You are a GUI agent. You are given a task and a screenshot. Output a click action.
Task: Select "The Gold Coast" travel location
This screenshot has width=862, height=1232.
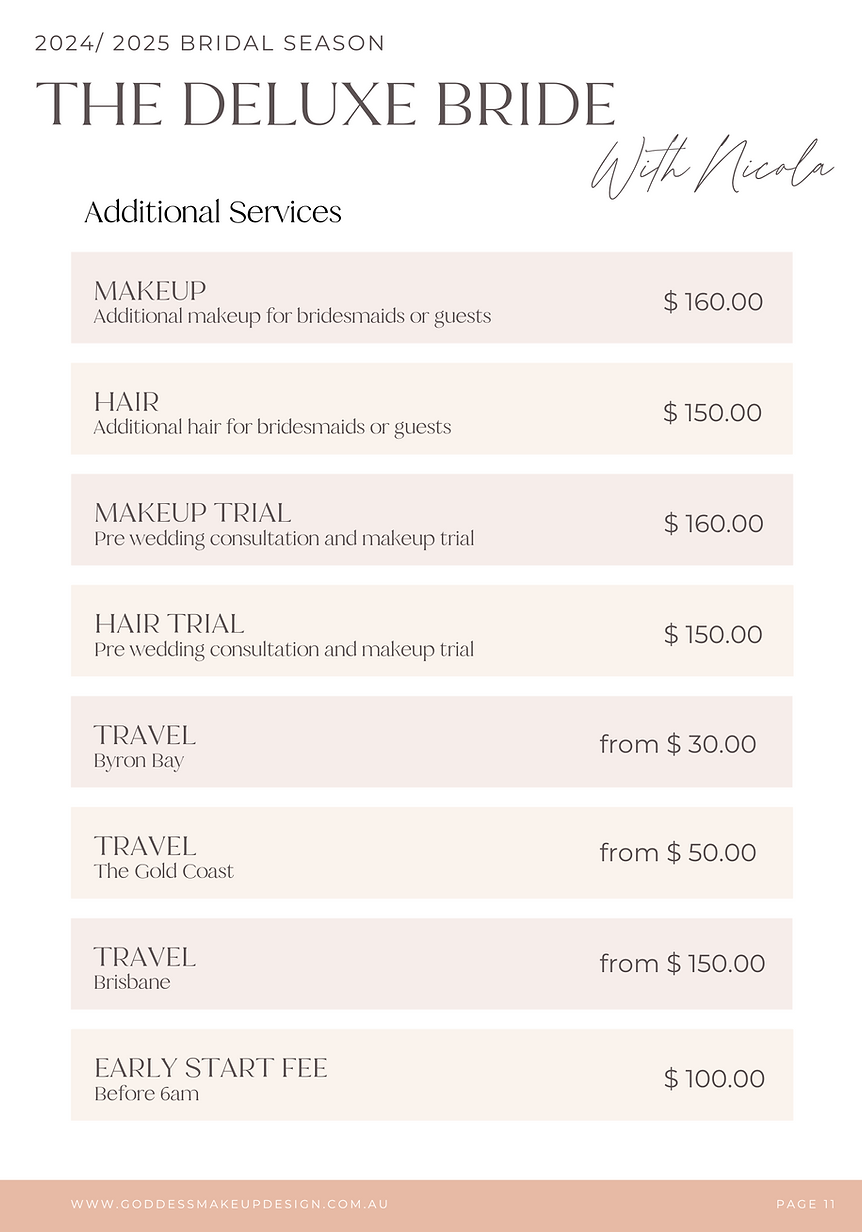(164, 872)
